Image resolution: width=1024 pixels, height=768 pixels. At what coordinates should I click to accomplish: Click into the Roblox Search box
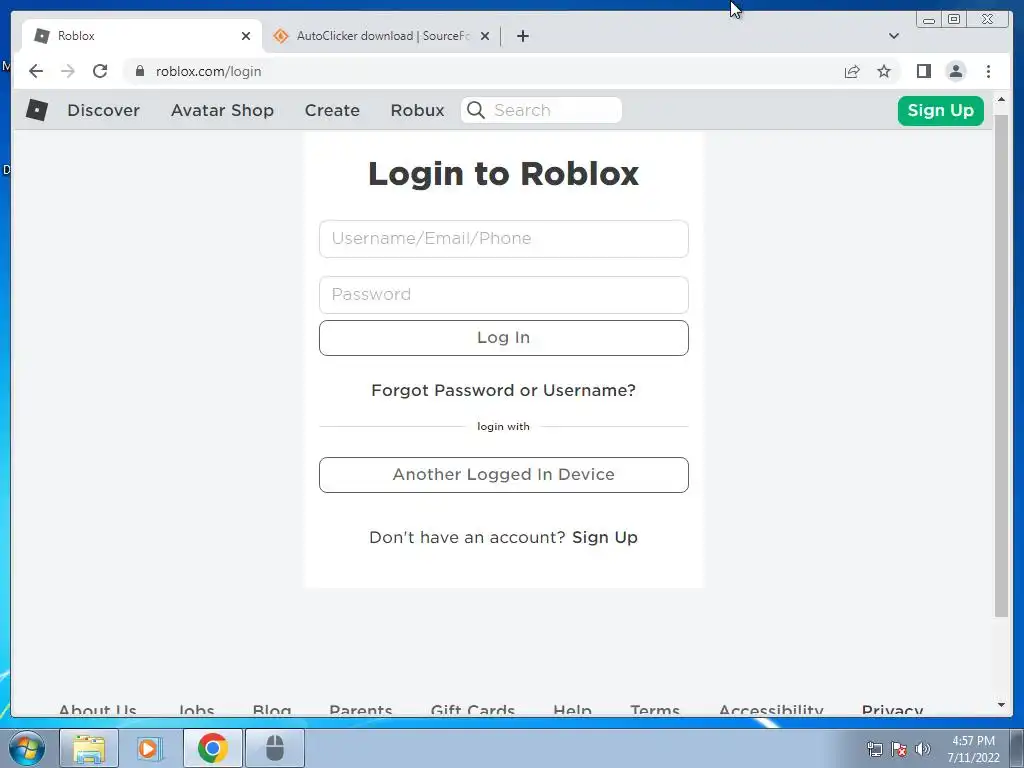pyautogui.click(x=541, y=110)
